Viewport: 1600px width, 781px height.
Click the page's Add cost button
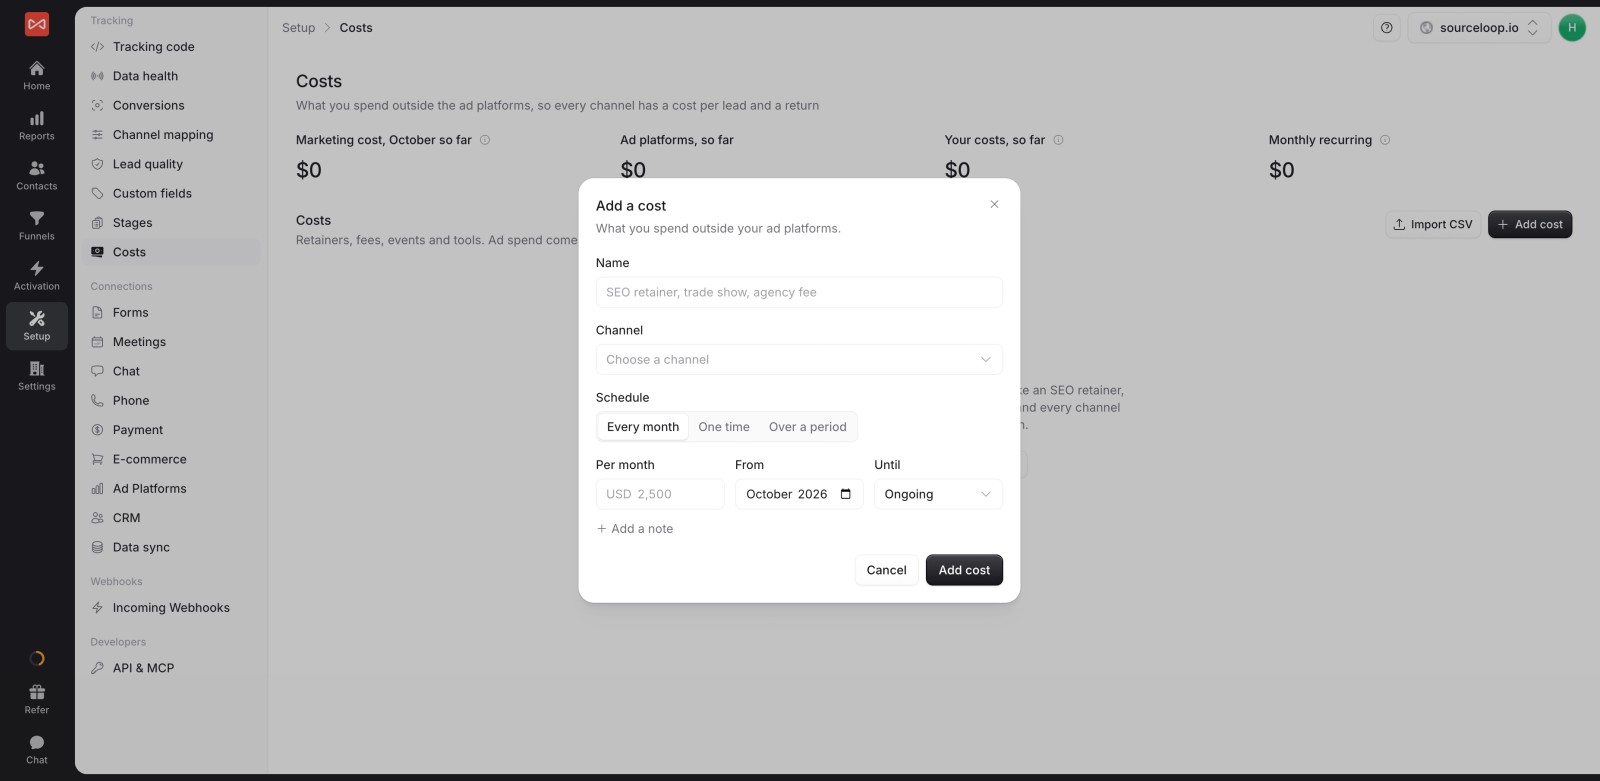1530,225
